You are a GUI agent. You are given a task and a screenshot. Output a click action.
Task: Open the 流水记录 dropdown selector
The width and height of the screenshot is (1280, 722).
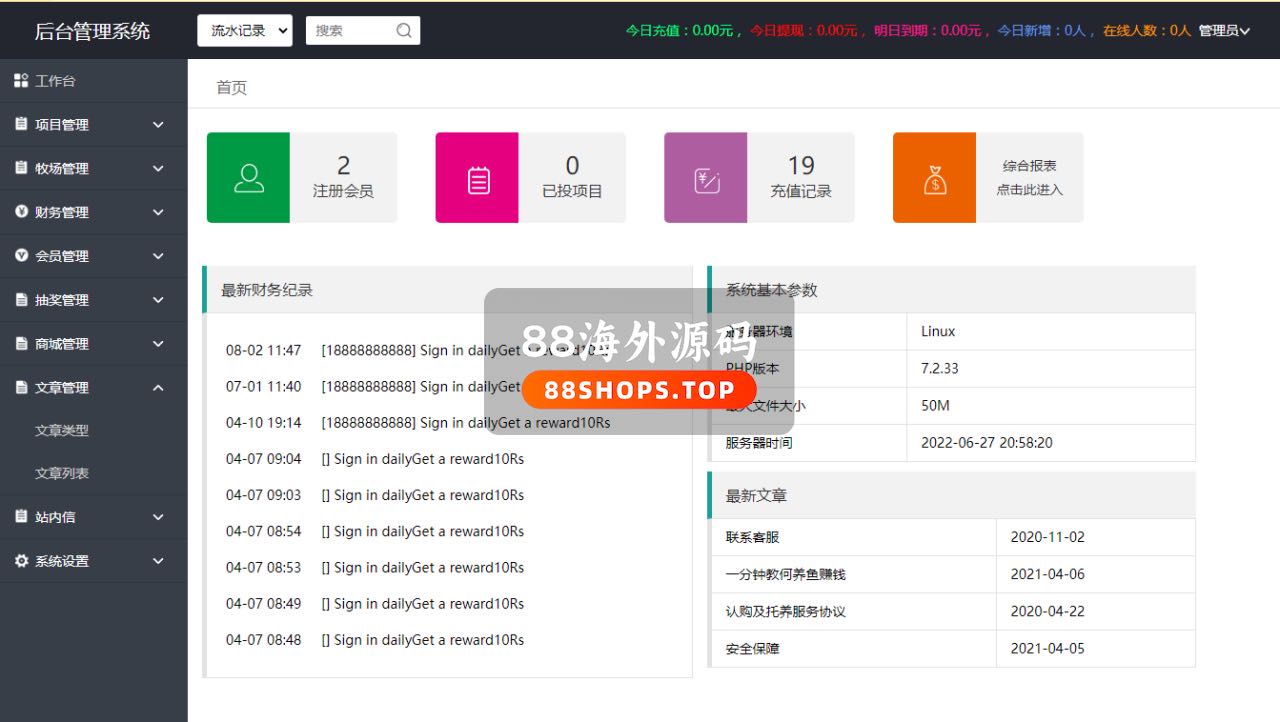point(245,31)
